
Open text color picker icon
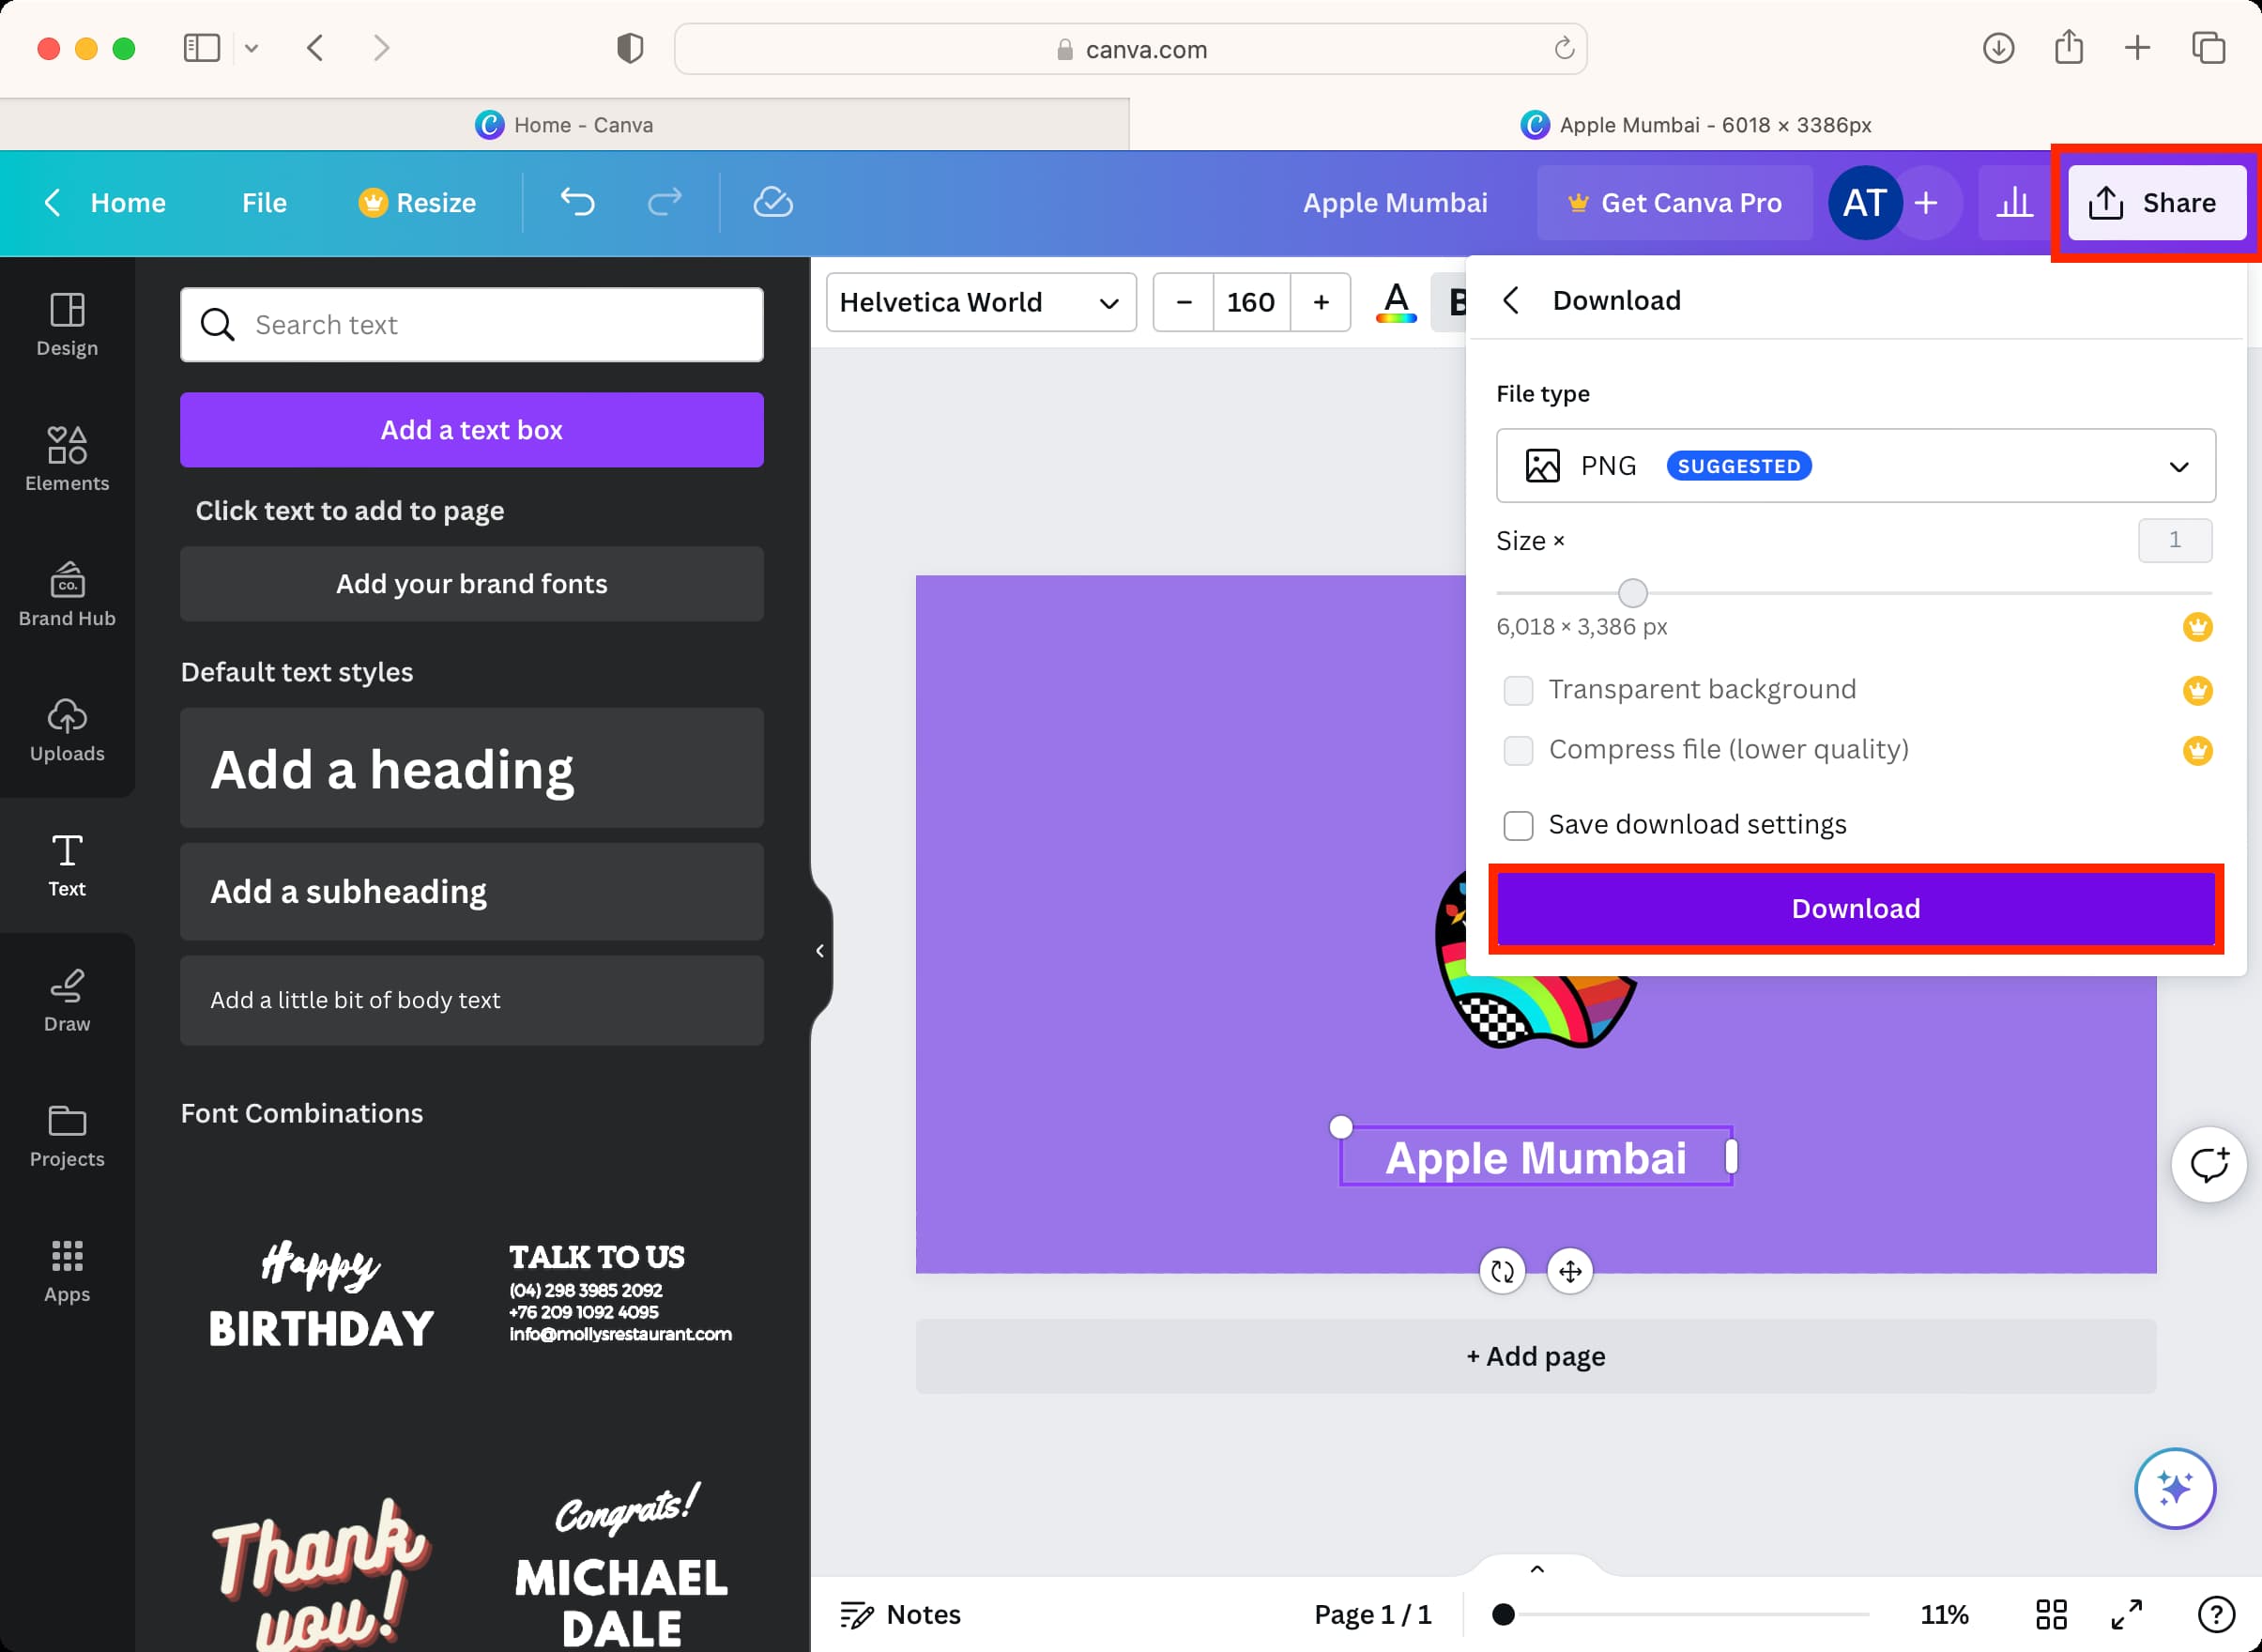coord(1396,302)
